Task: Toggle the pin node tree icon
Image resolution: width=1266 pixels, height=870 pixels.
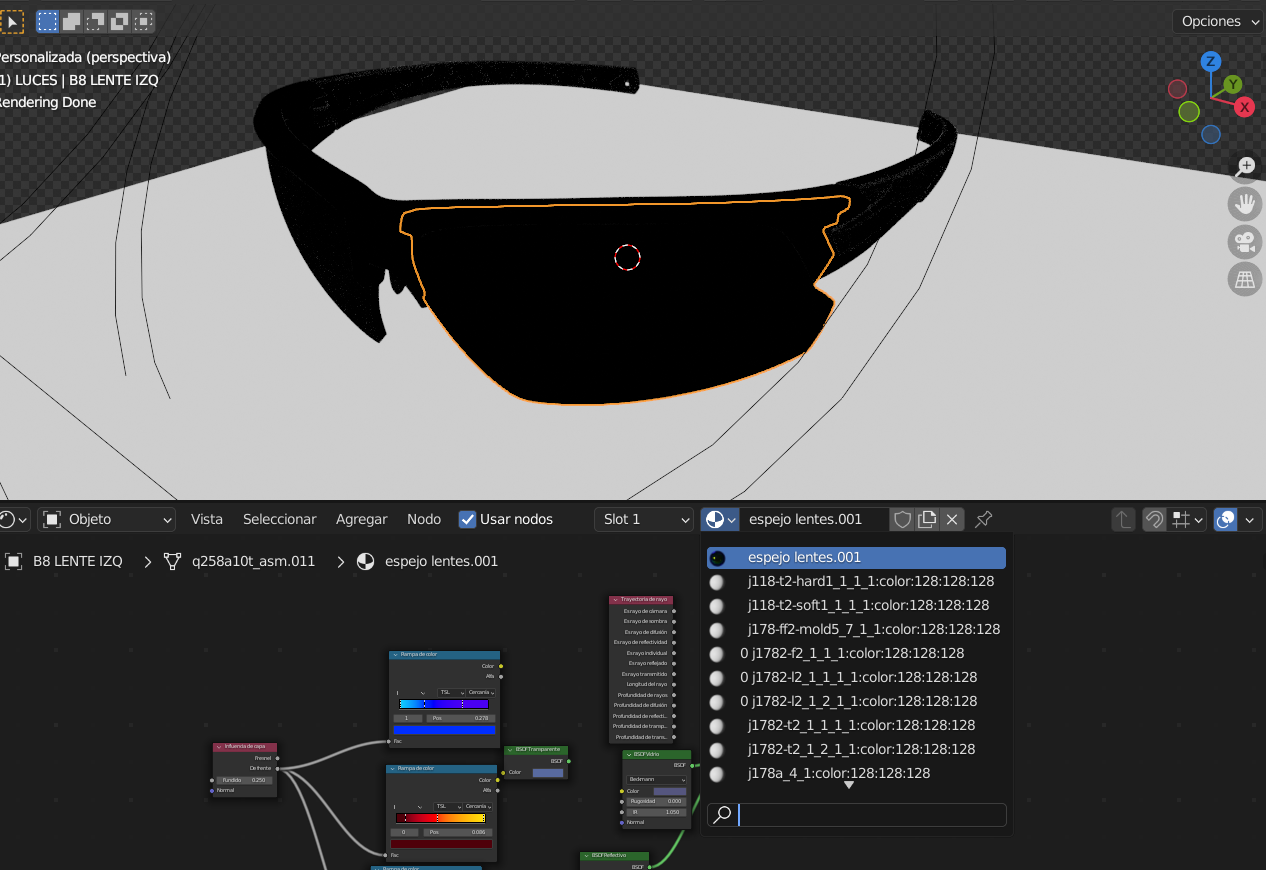Action: pos(984,519)
